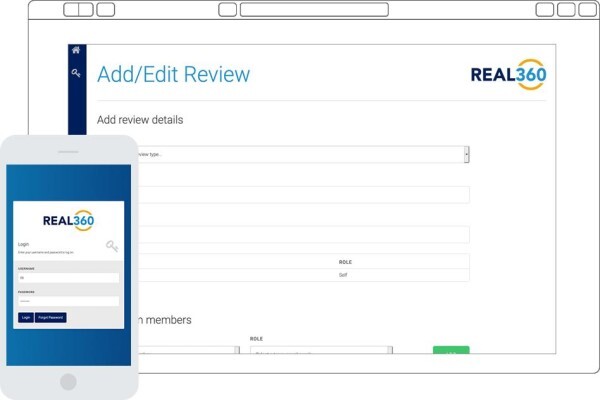Click the "Login" title on the phone card
Viewport: 600px width, 400px height.
[x=23, y=244]
